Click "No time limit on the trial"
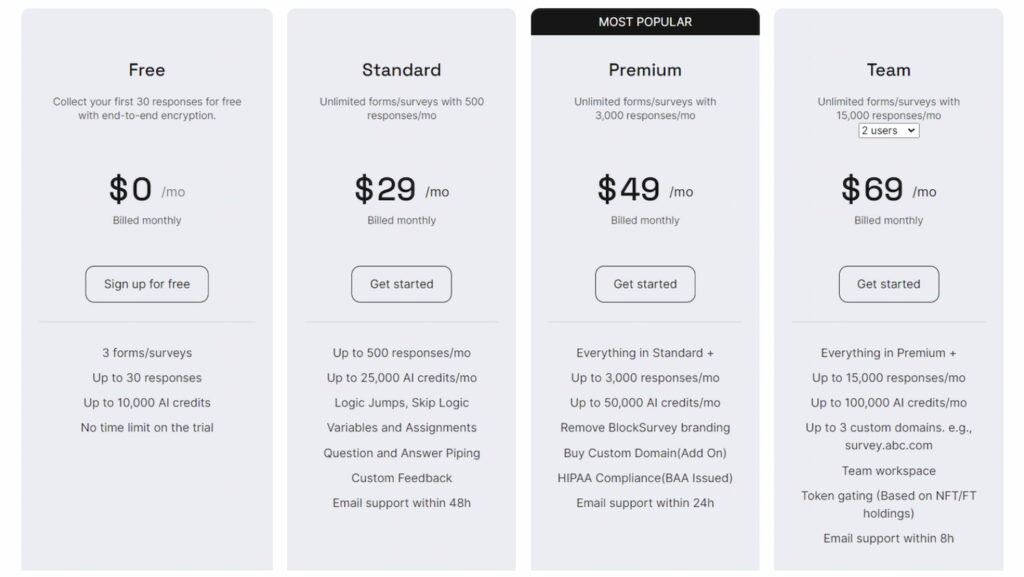The height and width of the screenshot is (577, 1024). 147,428
